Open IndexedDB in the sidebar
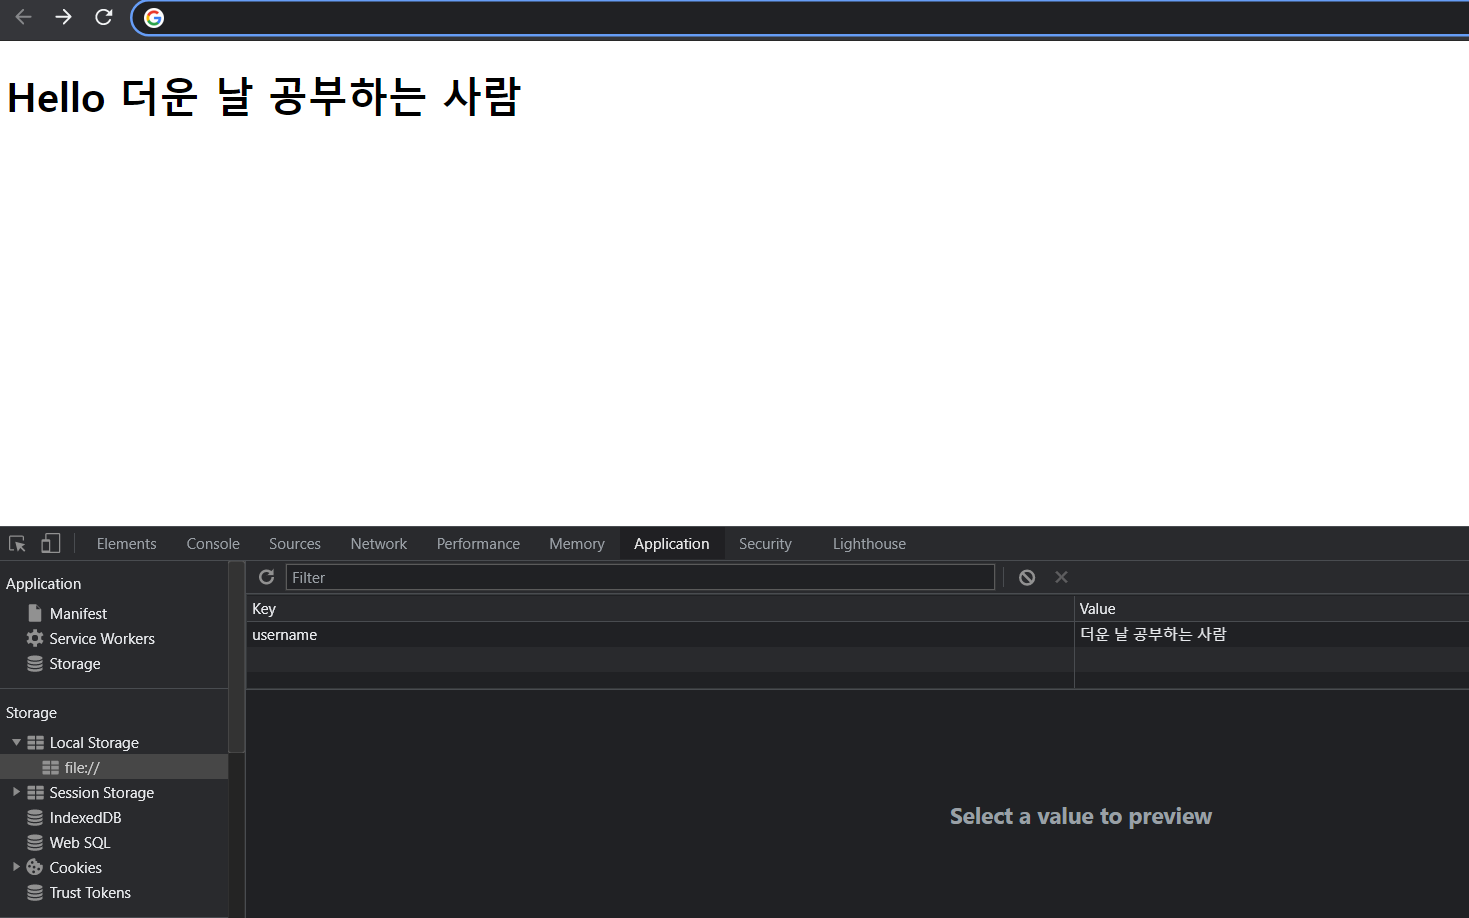The height and width of the screenshot is (918, 1469). (x=85, y=818)
